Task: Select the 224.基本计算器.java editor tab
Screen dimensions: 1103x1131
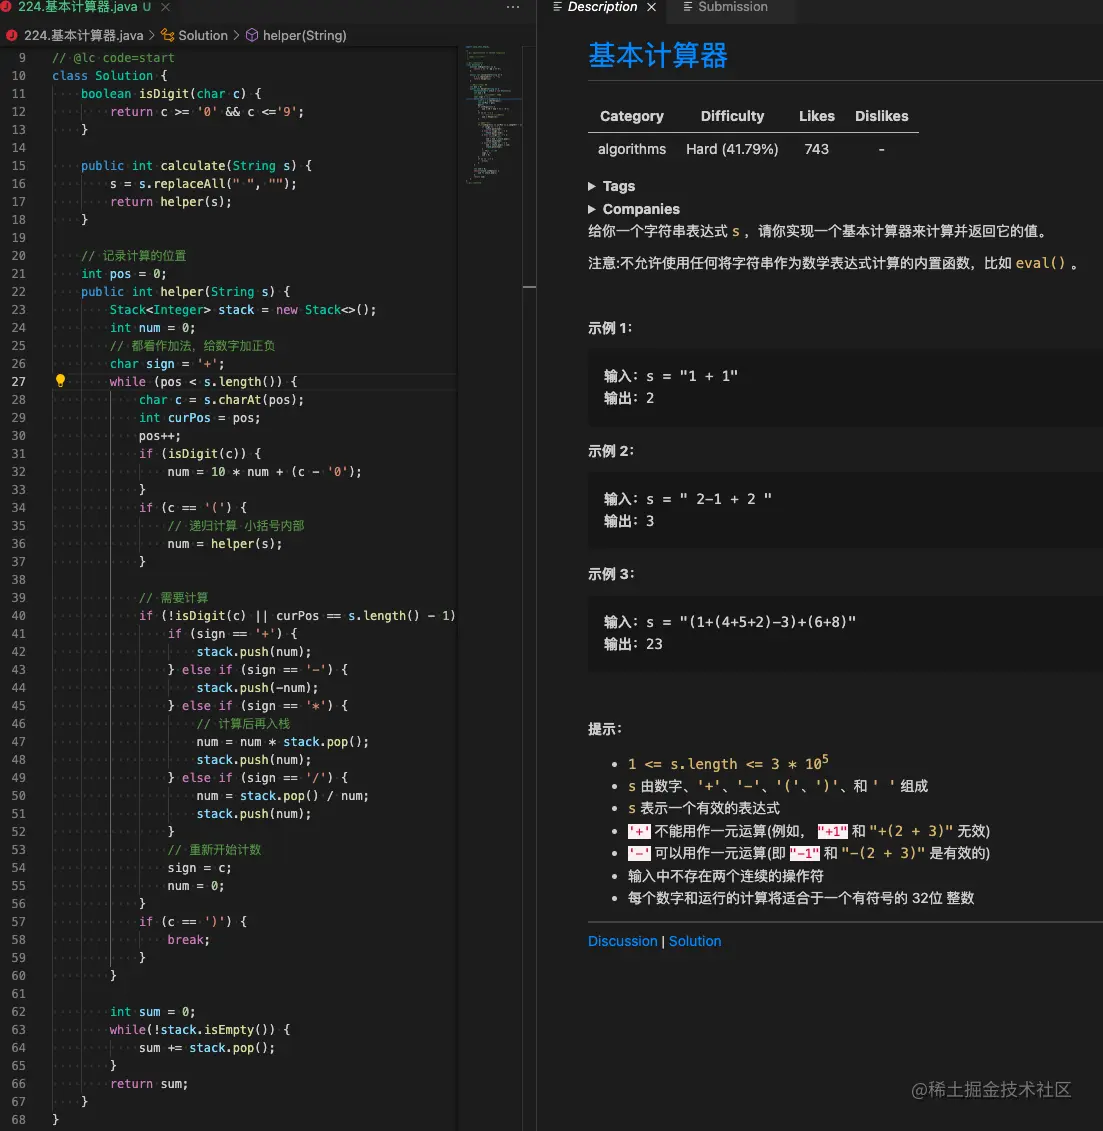Action: [77, 6]
